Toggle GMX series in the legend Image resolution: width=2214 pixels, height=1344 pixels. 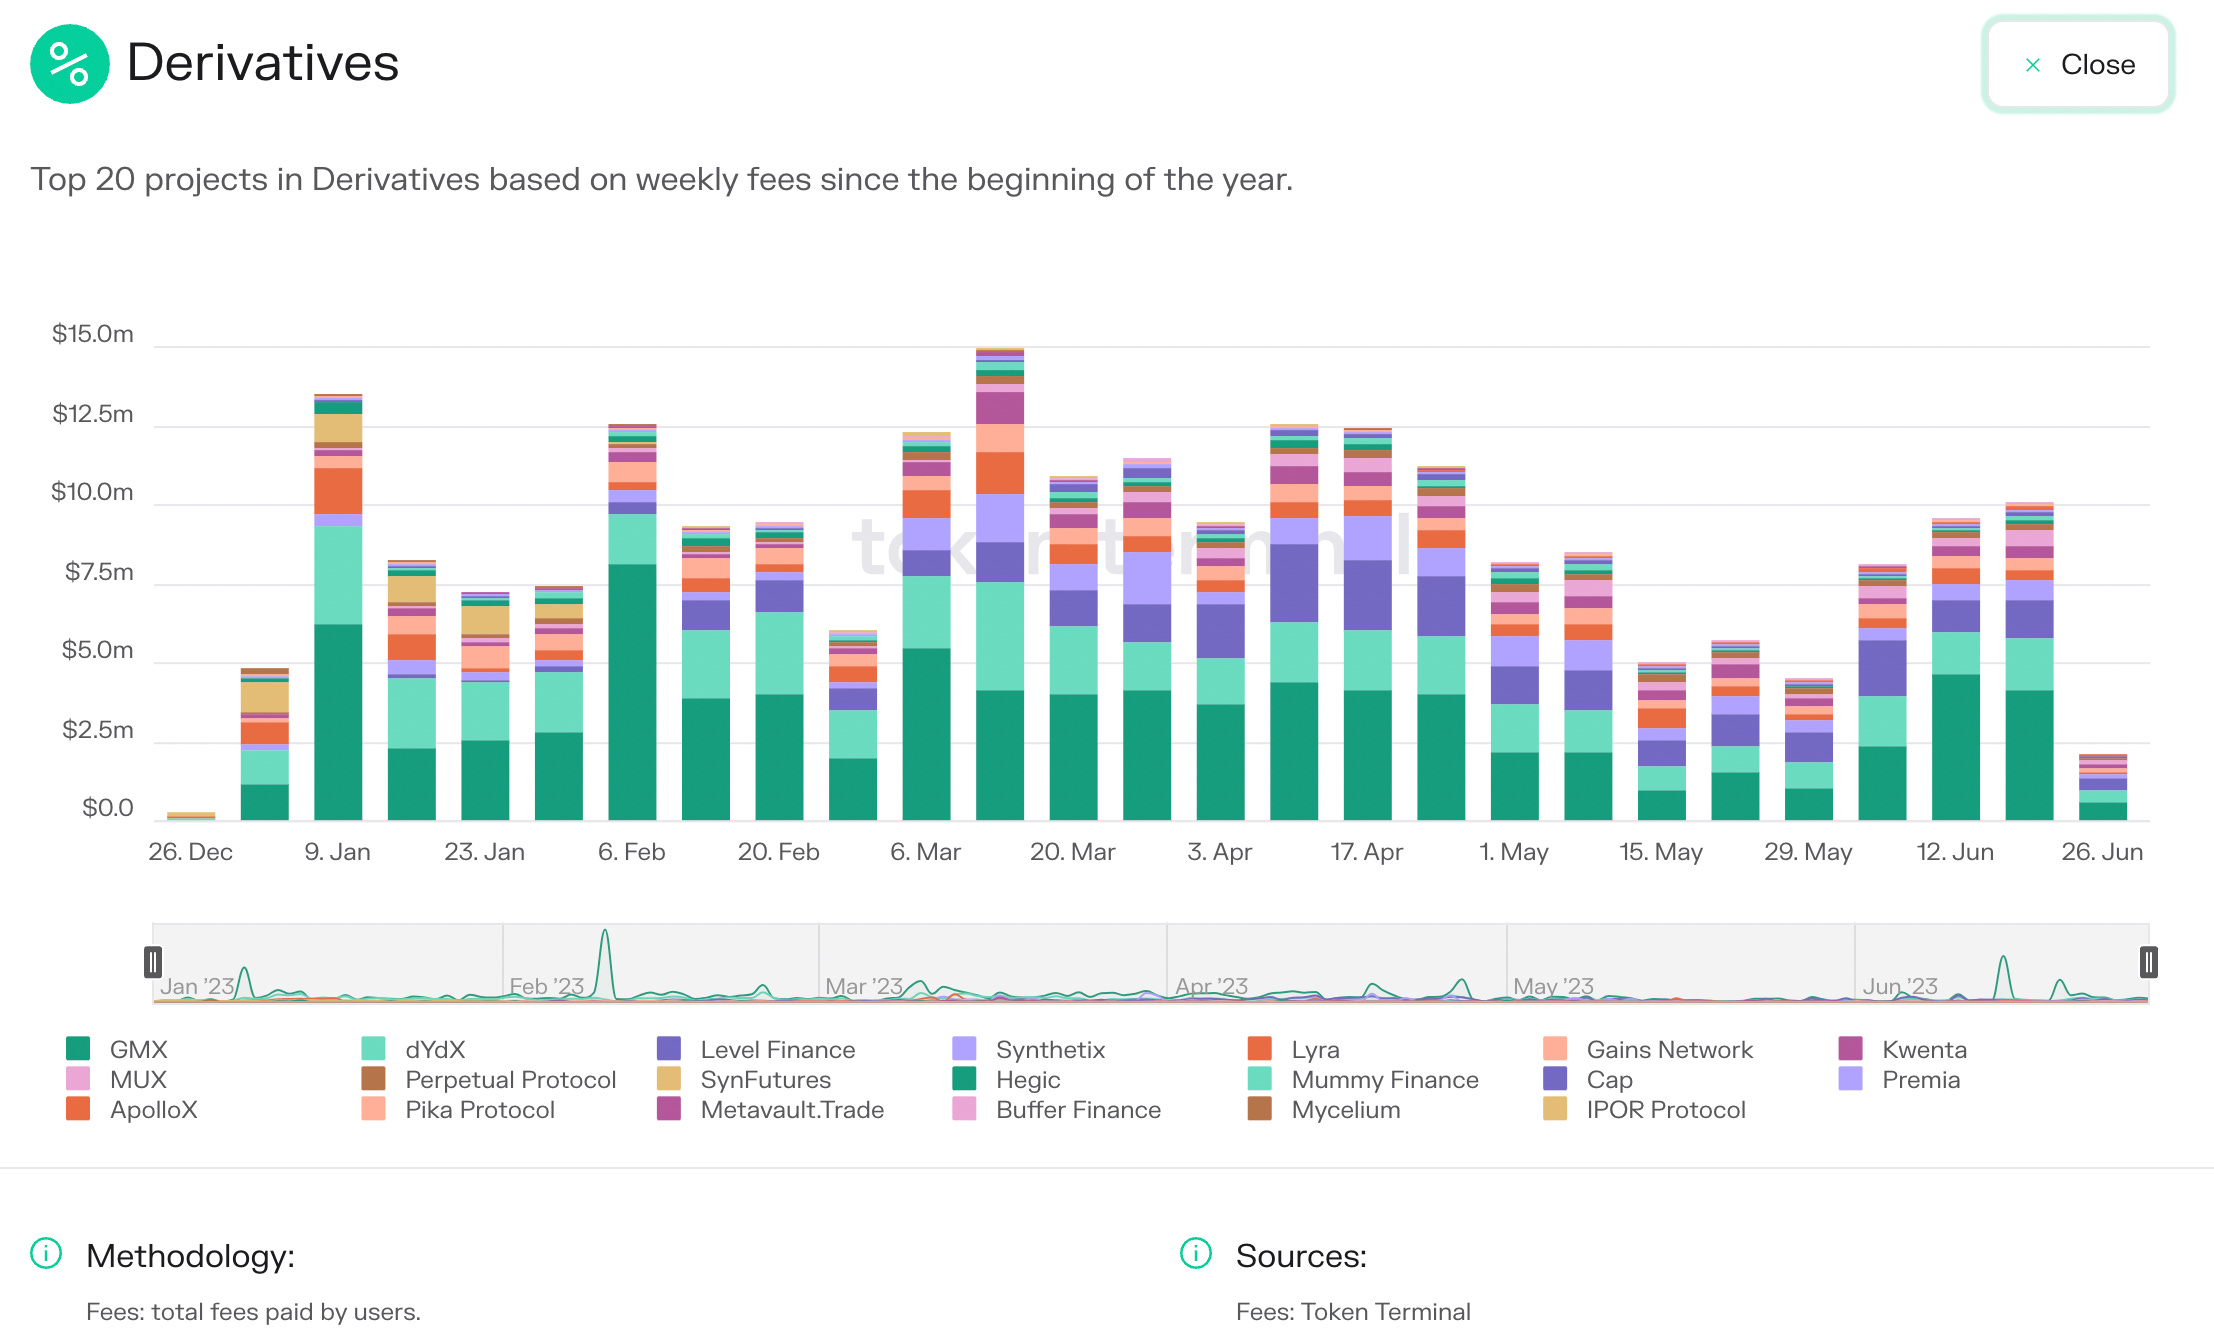click(x=138, y=1049)
